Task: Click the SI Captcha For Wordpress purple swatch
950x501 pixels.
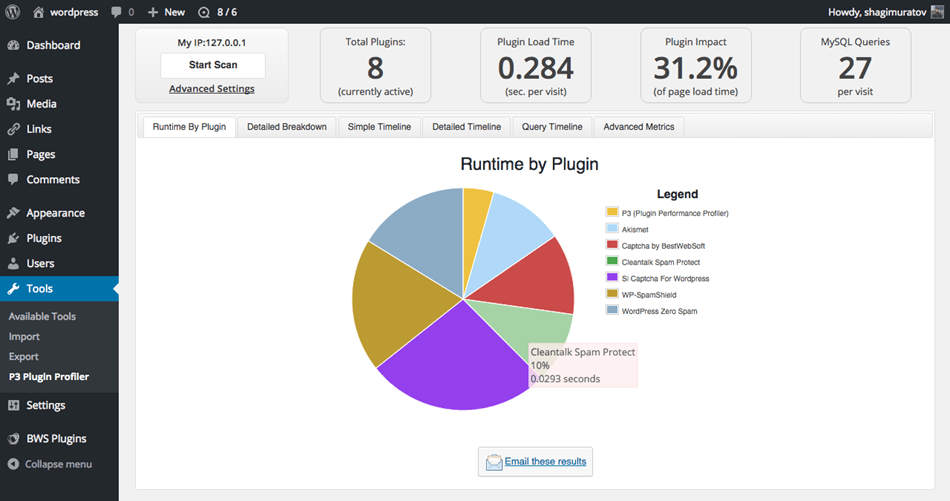Action: coord(612,277)
